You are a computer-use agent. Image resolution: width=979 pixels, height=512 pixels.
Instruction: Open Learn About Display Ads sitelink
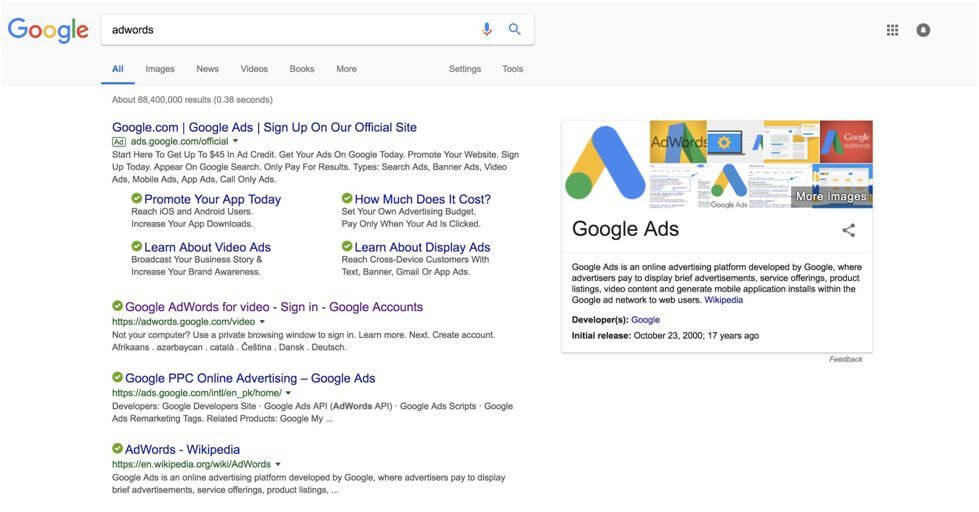(x=422, y=247)
